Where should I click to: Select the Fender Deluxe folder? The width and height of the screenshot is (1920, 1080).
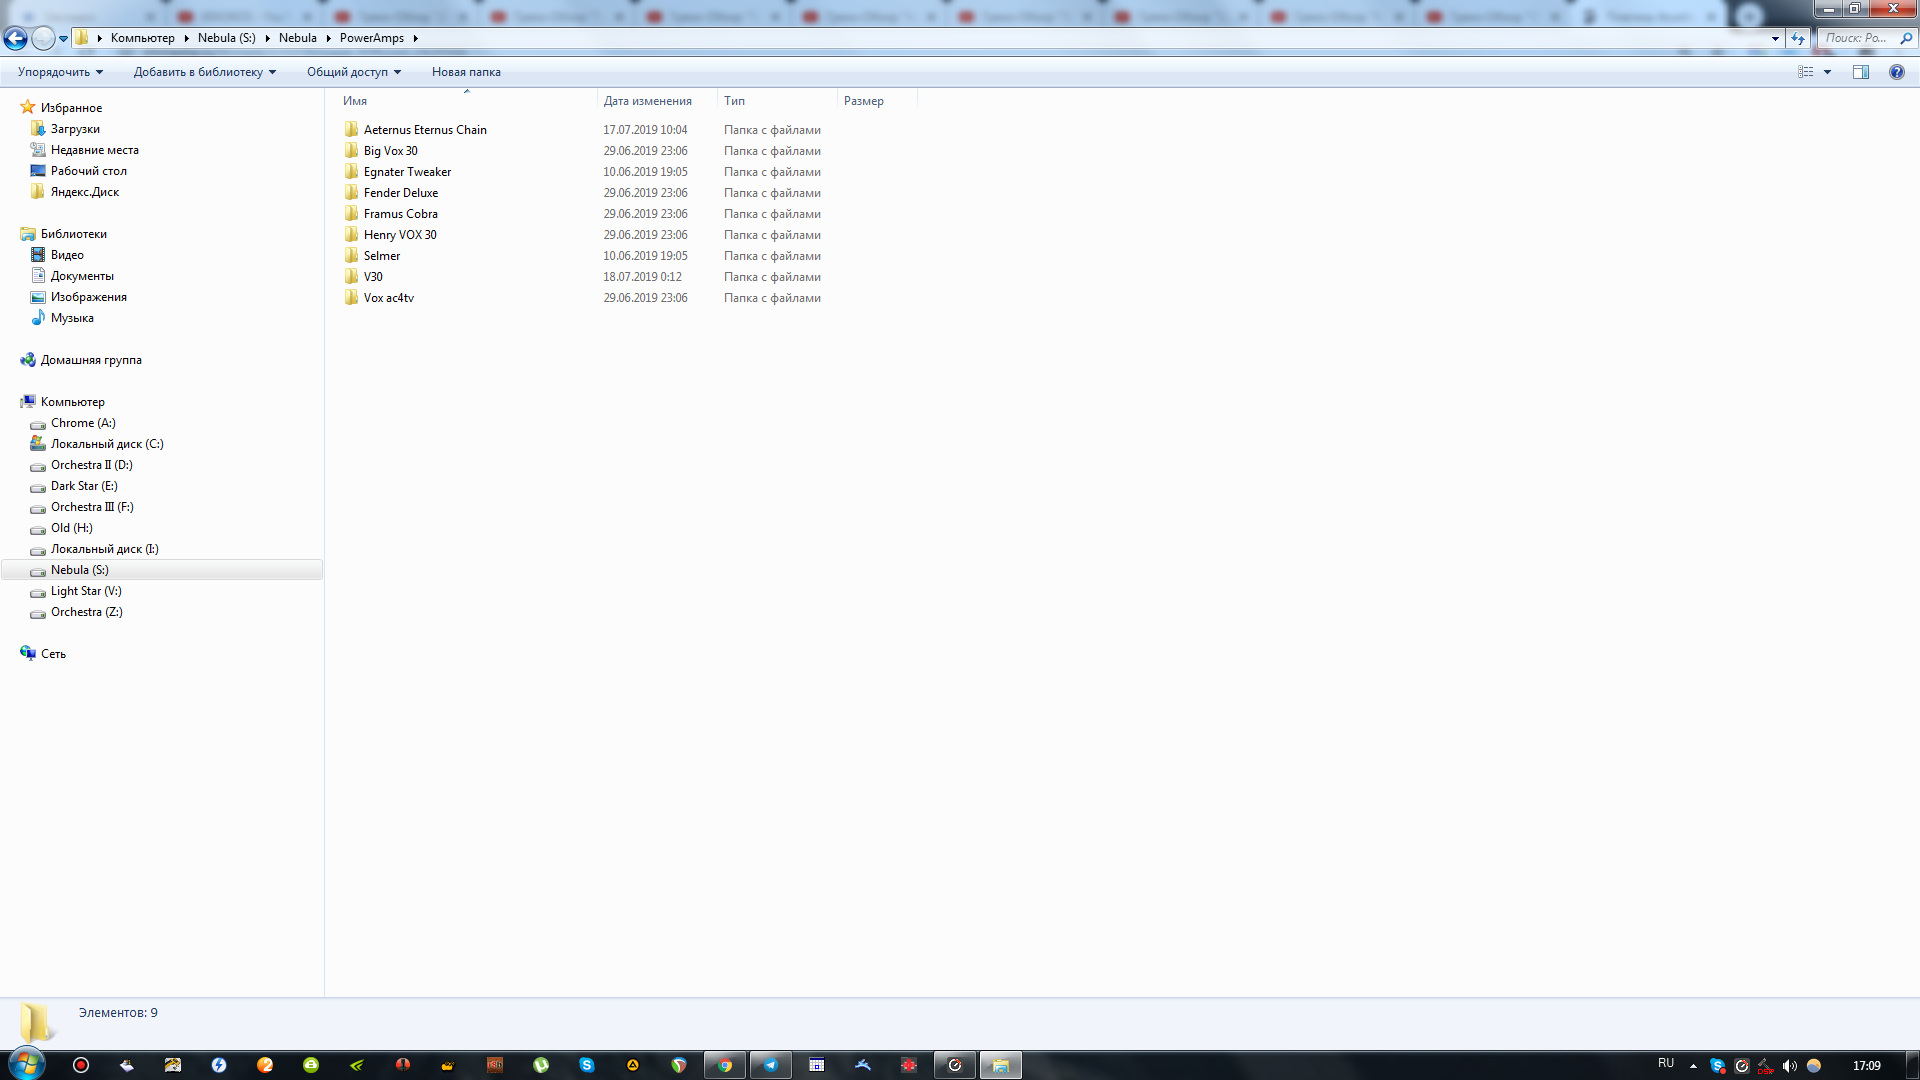click(400, 193)
